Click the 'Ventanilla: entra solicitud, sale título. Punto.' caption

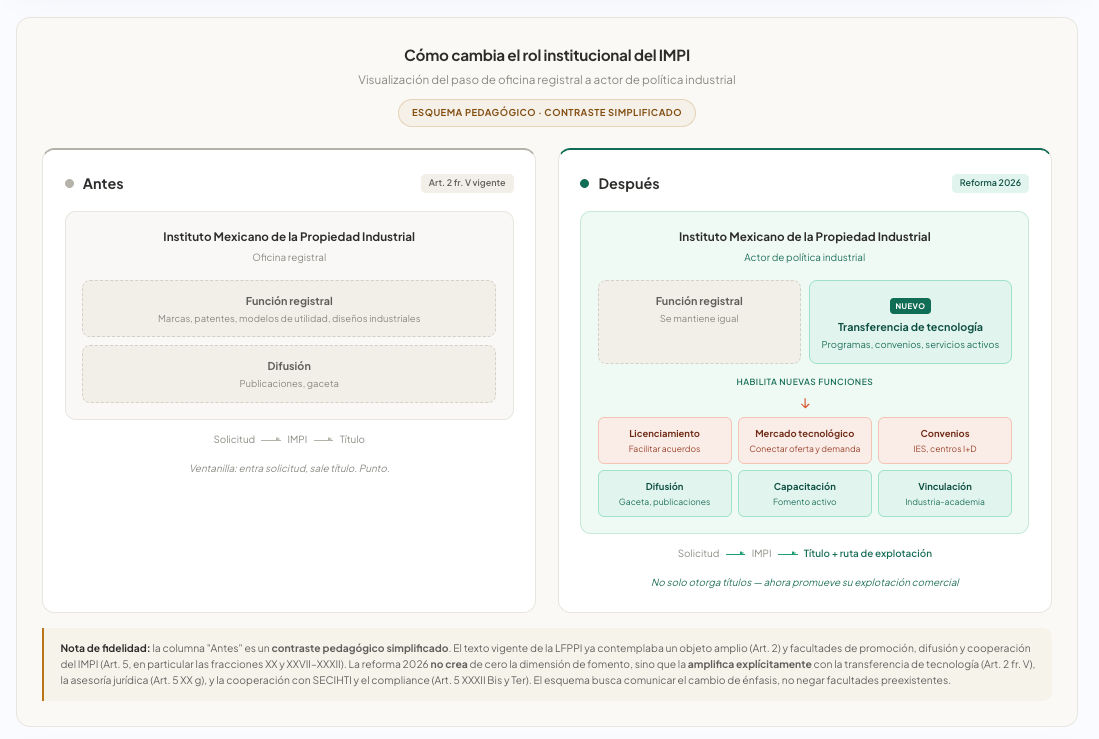point(289,468)
